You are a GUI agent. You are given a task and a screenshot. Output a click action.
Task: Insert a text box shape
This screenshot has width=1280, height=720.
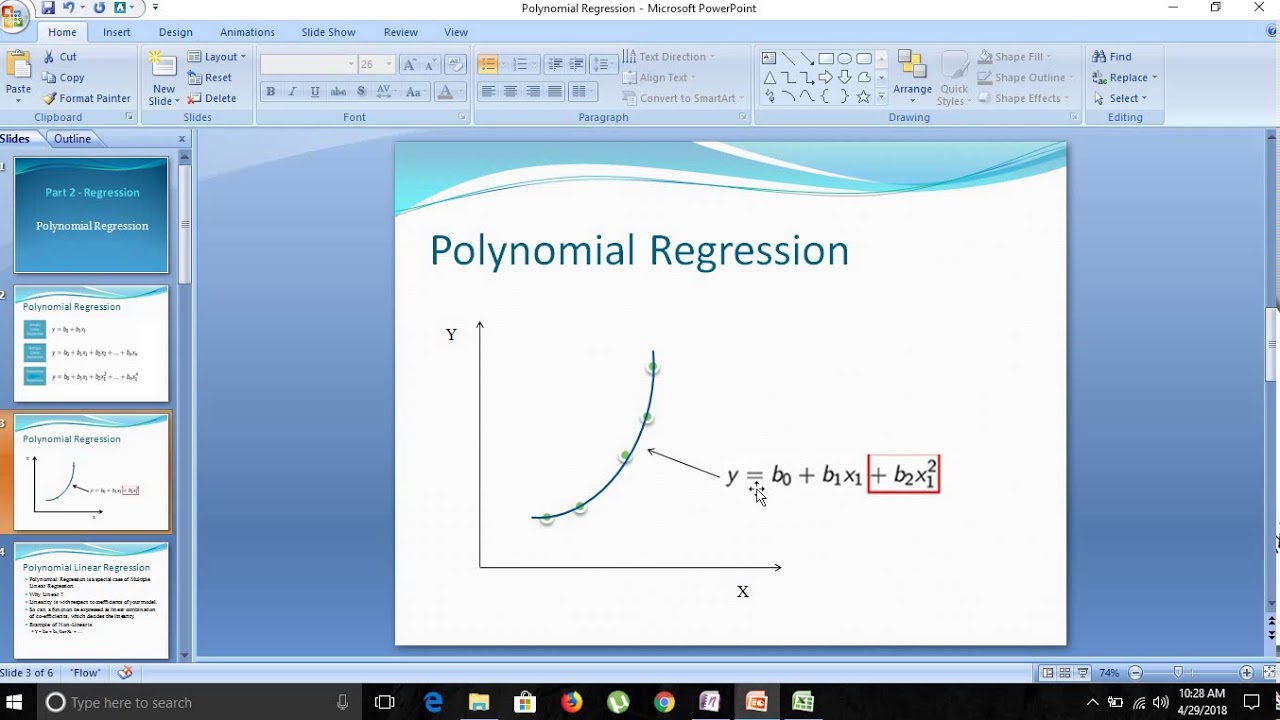[769, 58]
